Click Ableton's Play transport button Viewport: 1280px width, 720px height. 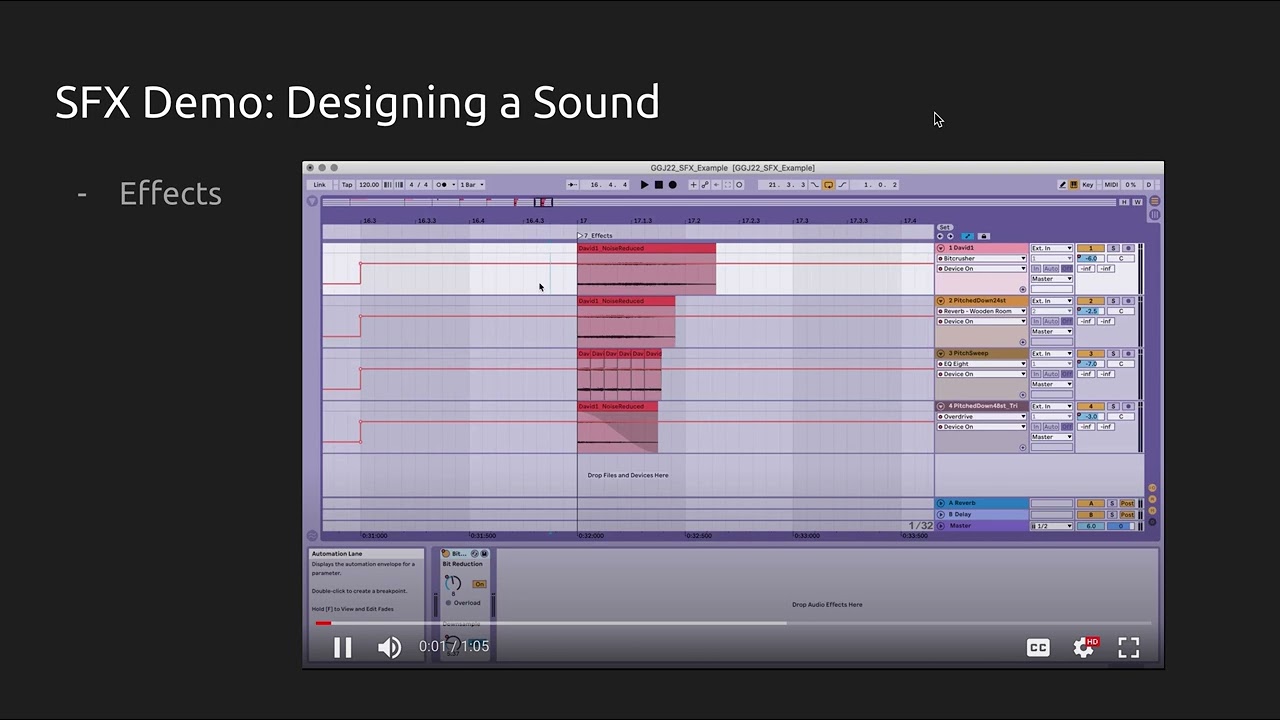point(644,185)
